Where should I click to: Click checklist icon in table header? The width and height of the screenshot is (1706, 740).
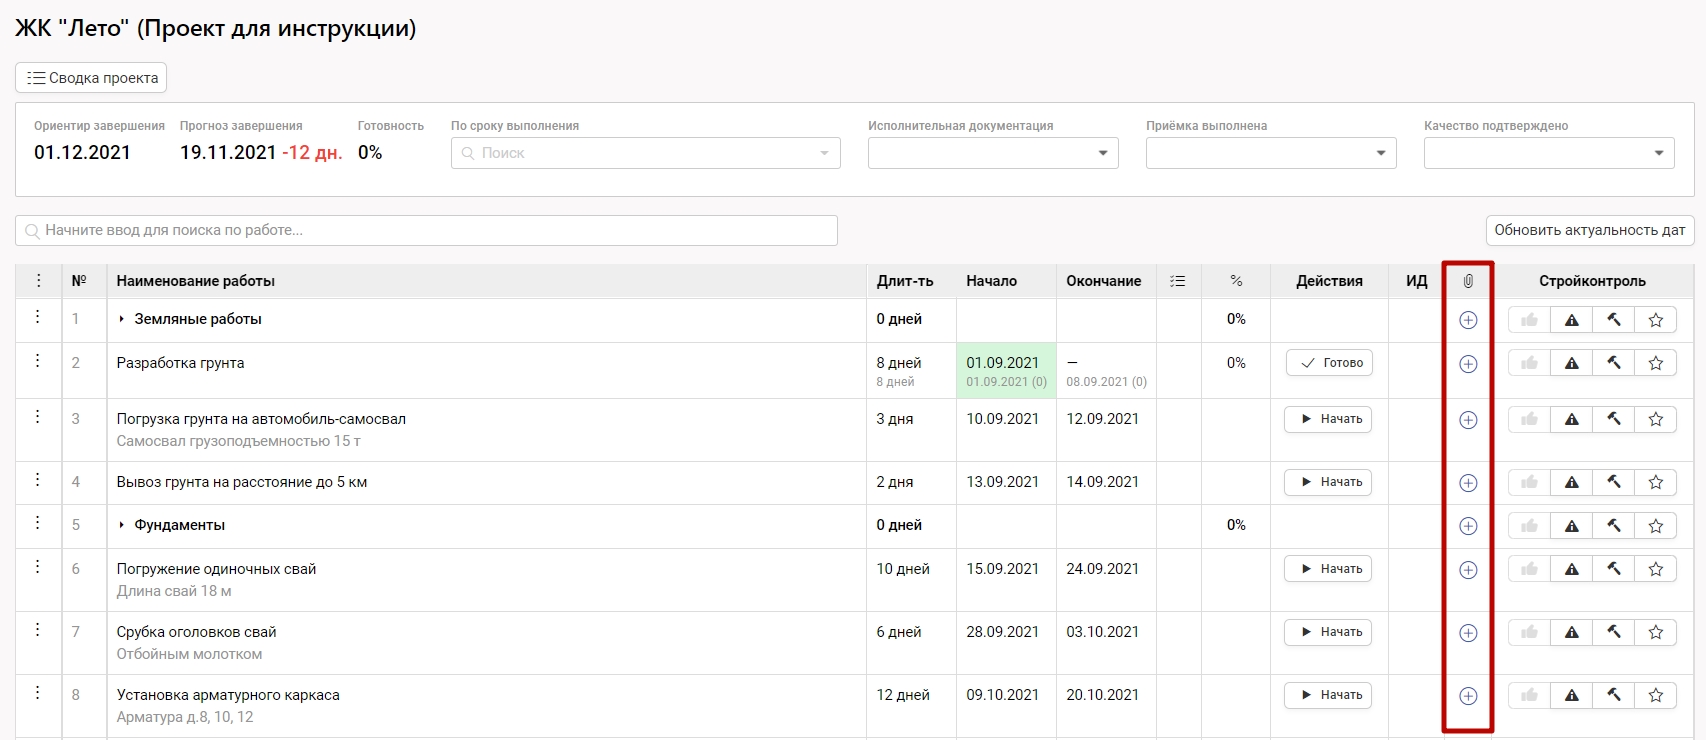[x=1178, y=281]
